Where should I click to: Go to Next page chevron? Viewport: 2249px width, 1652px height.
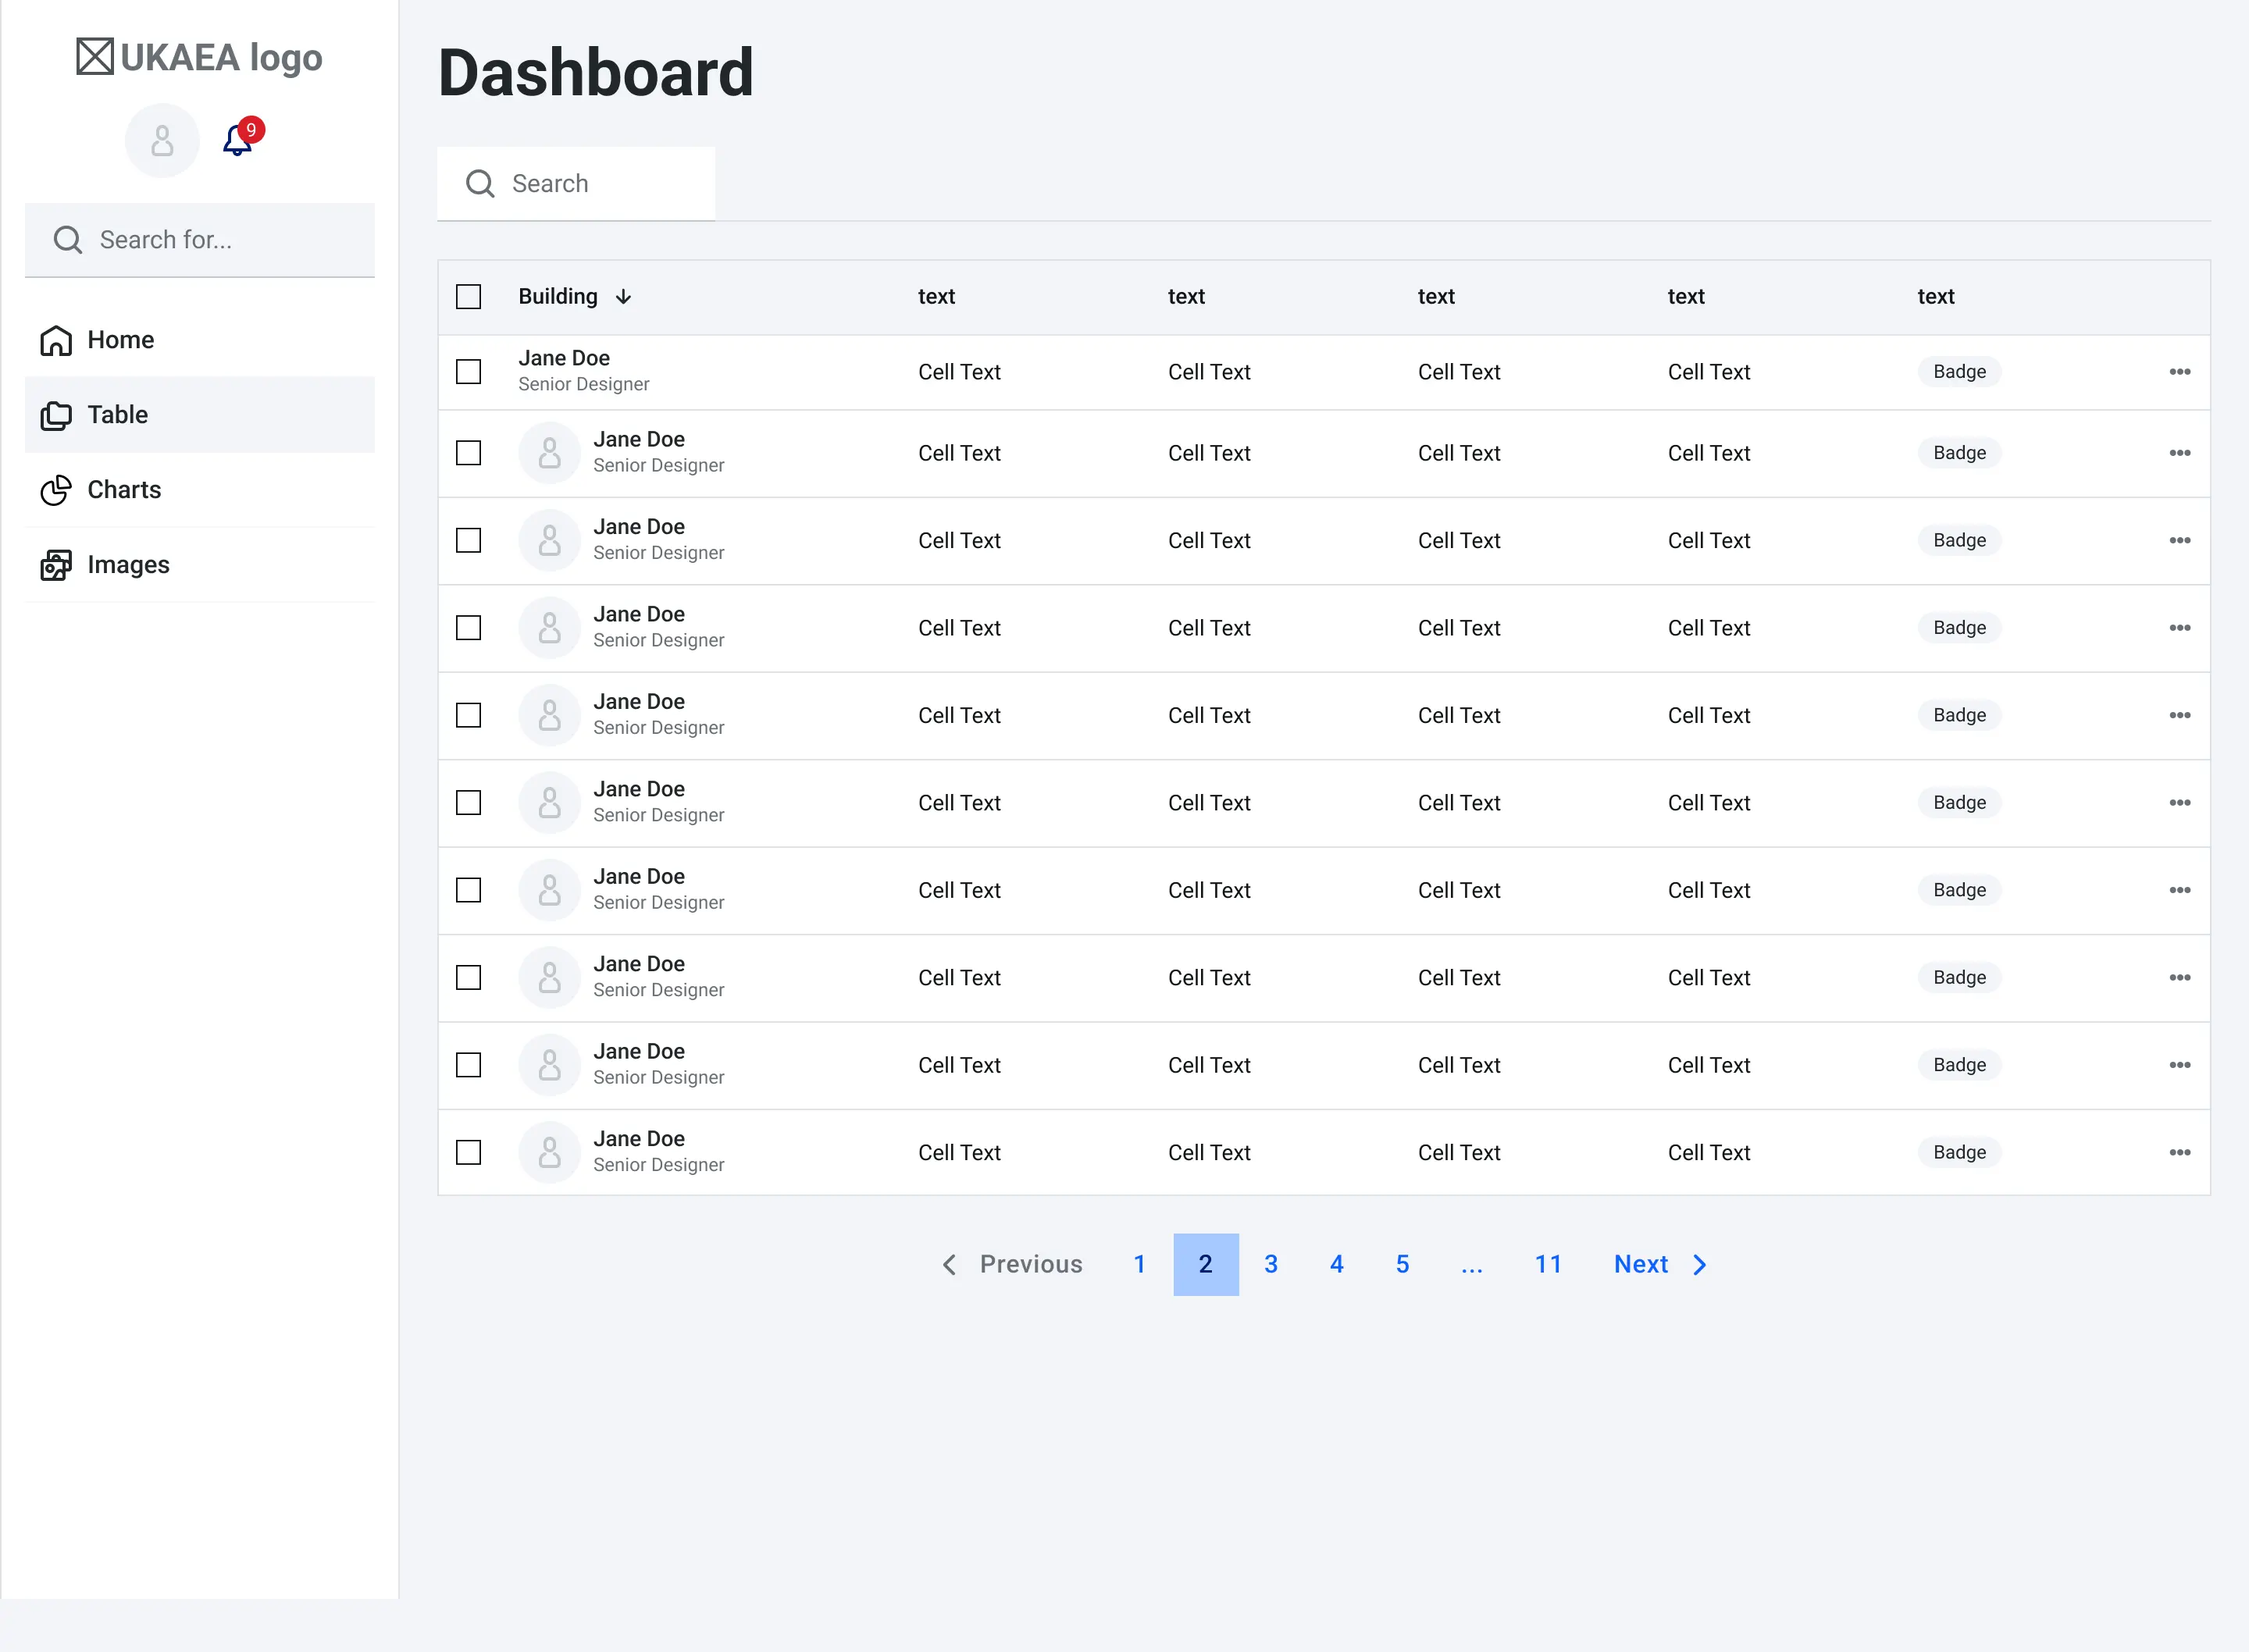[1699, 1265]
